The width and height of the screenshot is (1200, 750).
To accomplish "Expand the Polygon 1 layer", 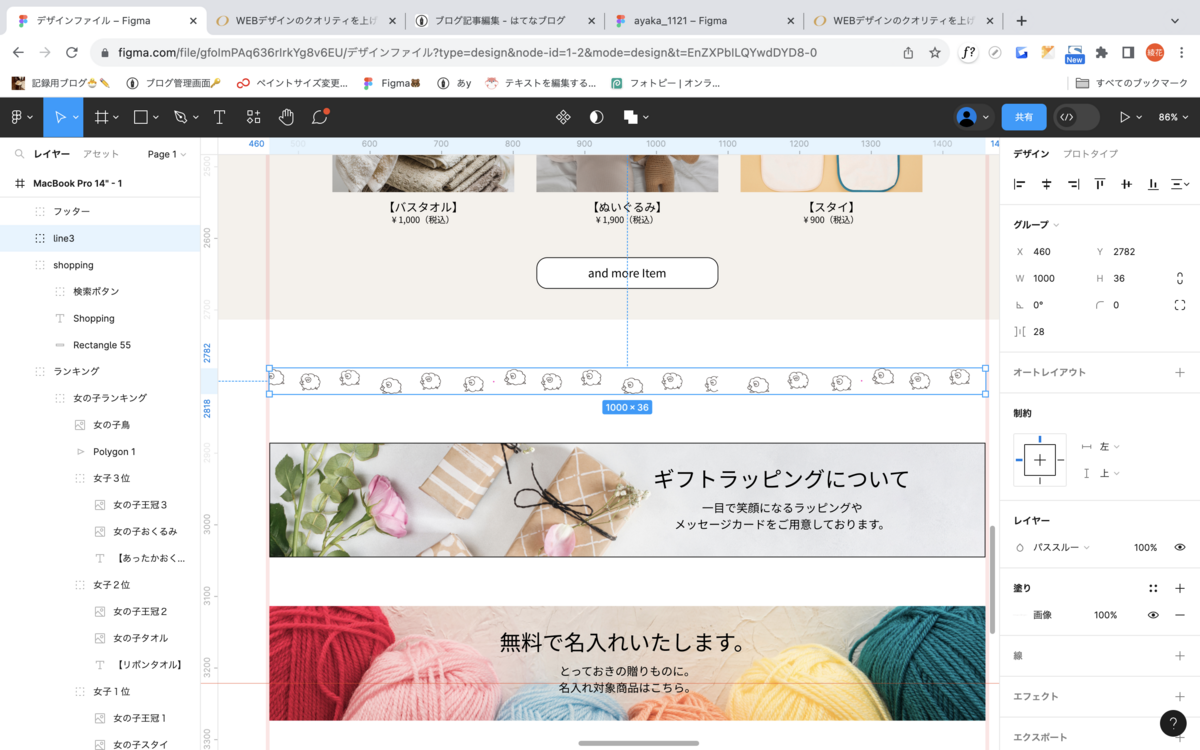I will point(81,452).
